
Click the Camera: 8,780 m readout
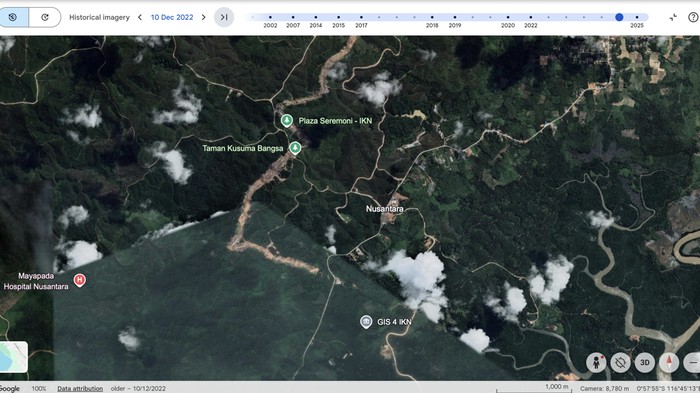[x=604, y=389]
